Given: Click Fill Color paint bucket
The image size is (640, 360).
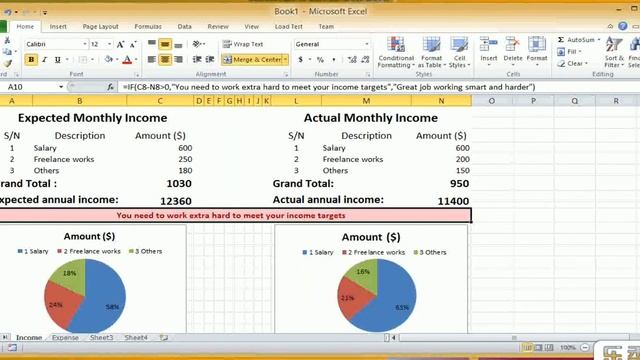Looking at the screenshot, I should tap(109, 60).
